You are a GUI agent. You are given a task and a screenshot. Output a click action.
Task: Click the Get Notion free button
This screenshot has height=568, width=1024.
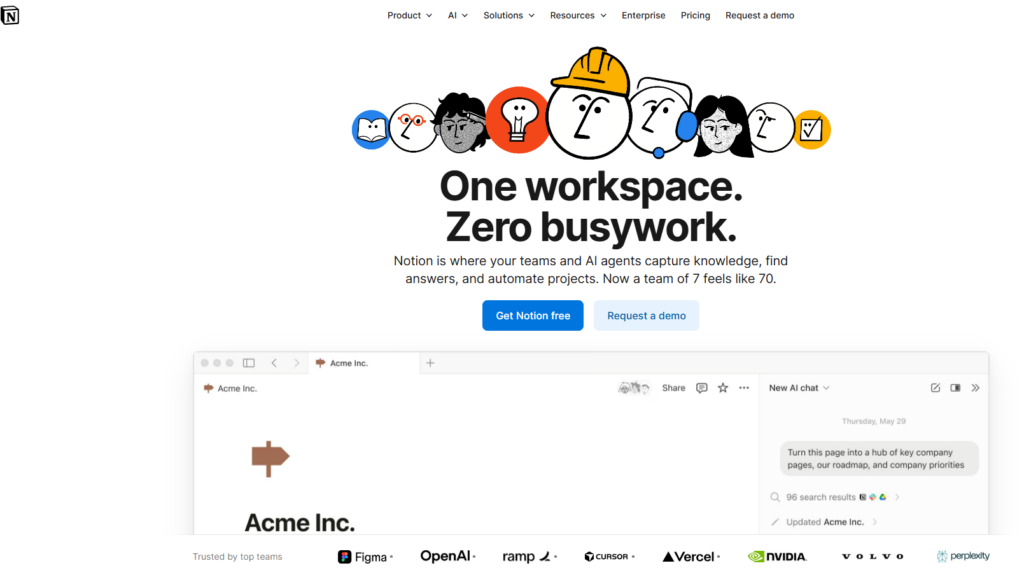pyautogui.click(x=532, y=315)
